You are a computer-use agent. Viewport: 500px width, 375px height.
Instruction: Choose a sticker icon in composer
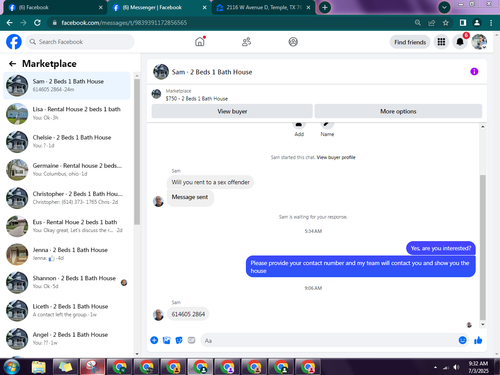(179, 340)
